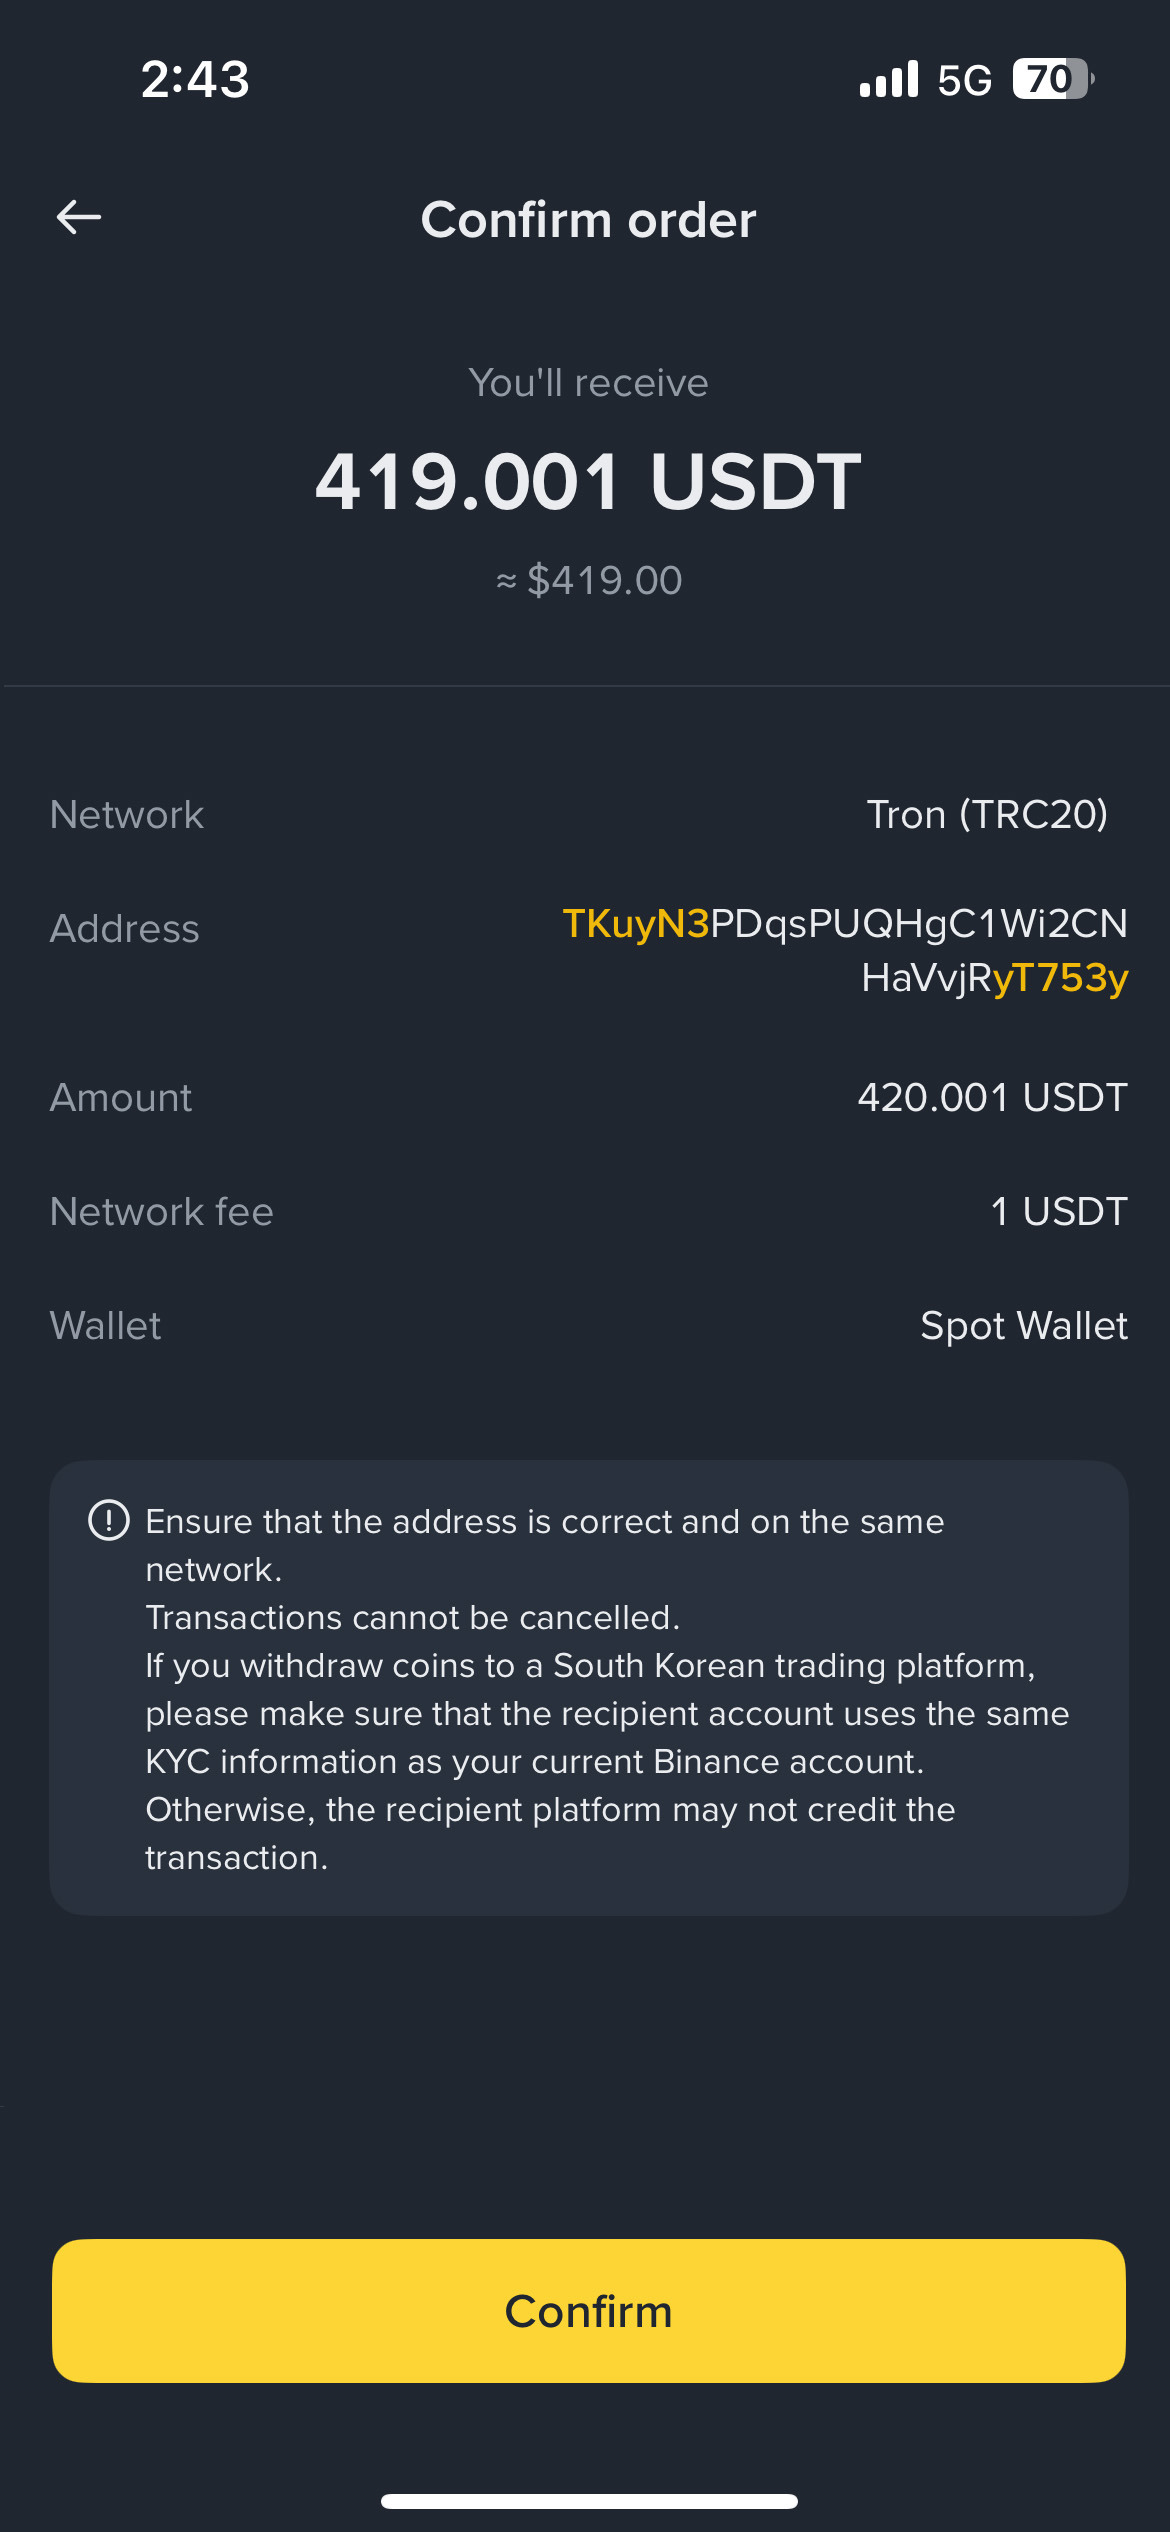1170x2532 pixels.
Task: Tap the Network fee label
Action: point(162,1211)
